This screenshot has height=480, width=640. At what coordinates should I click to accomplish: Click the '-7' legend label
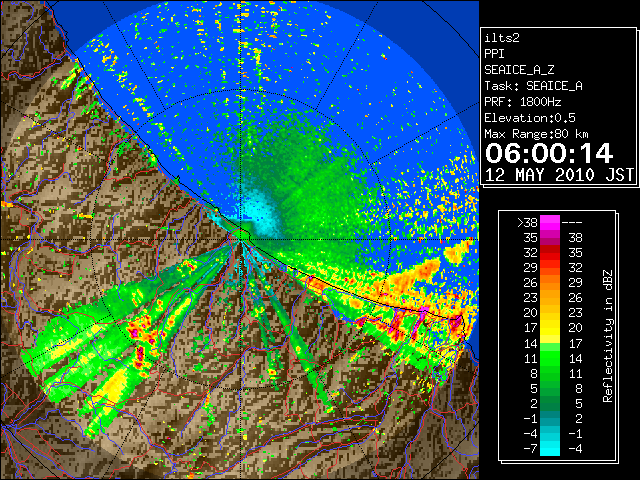click(x=530, y=449)
